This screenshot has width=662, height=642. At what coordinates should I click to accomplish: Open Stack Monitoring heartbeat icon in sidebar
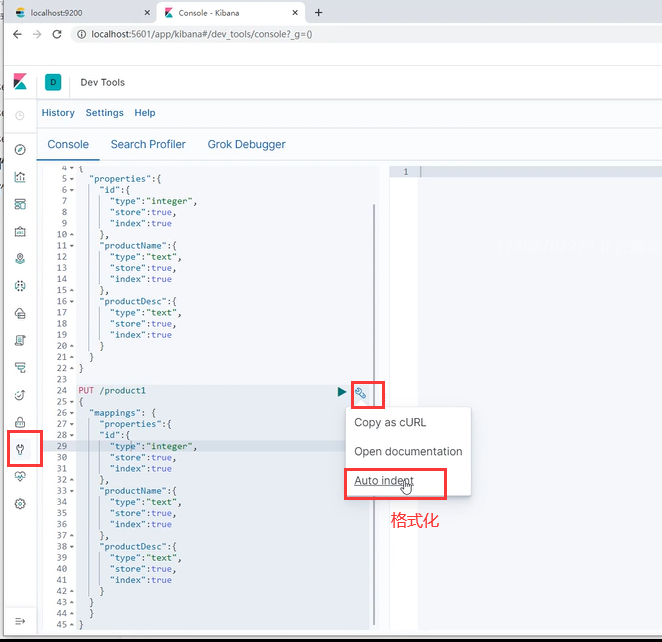(x=20, y=477)
